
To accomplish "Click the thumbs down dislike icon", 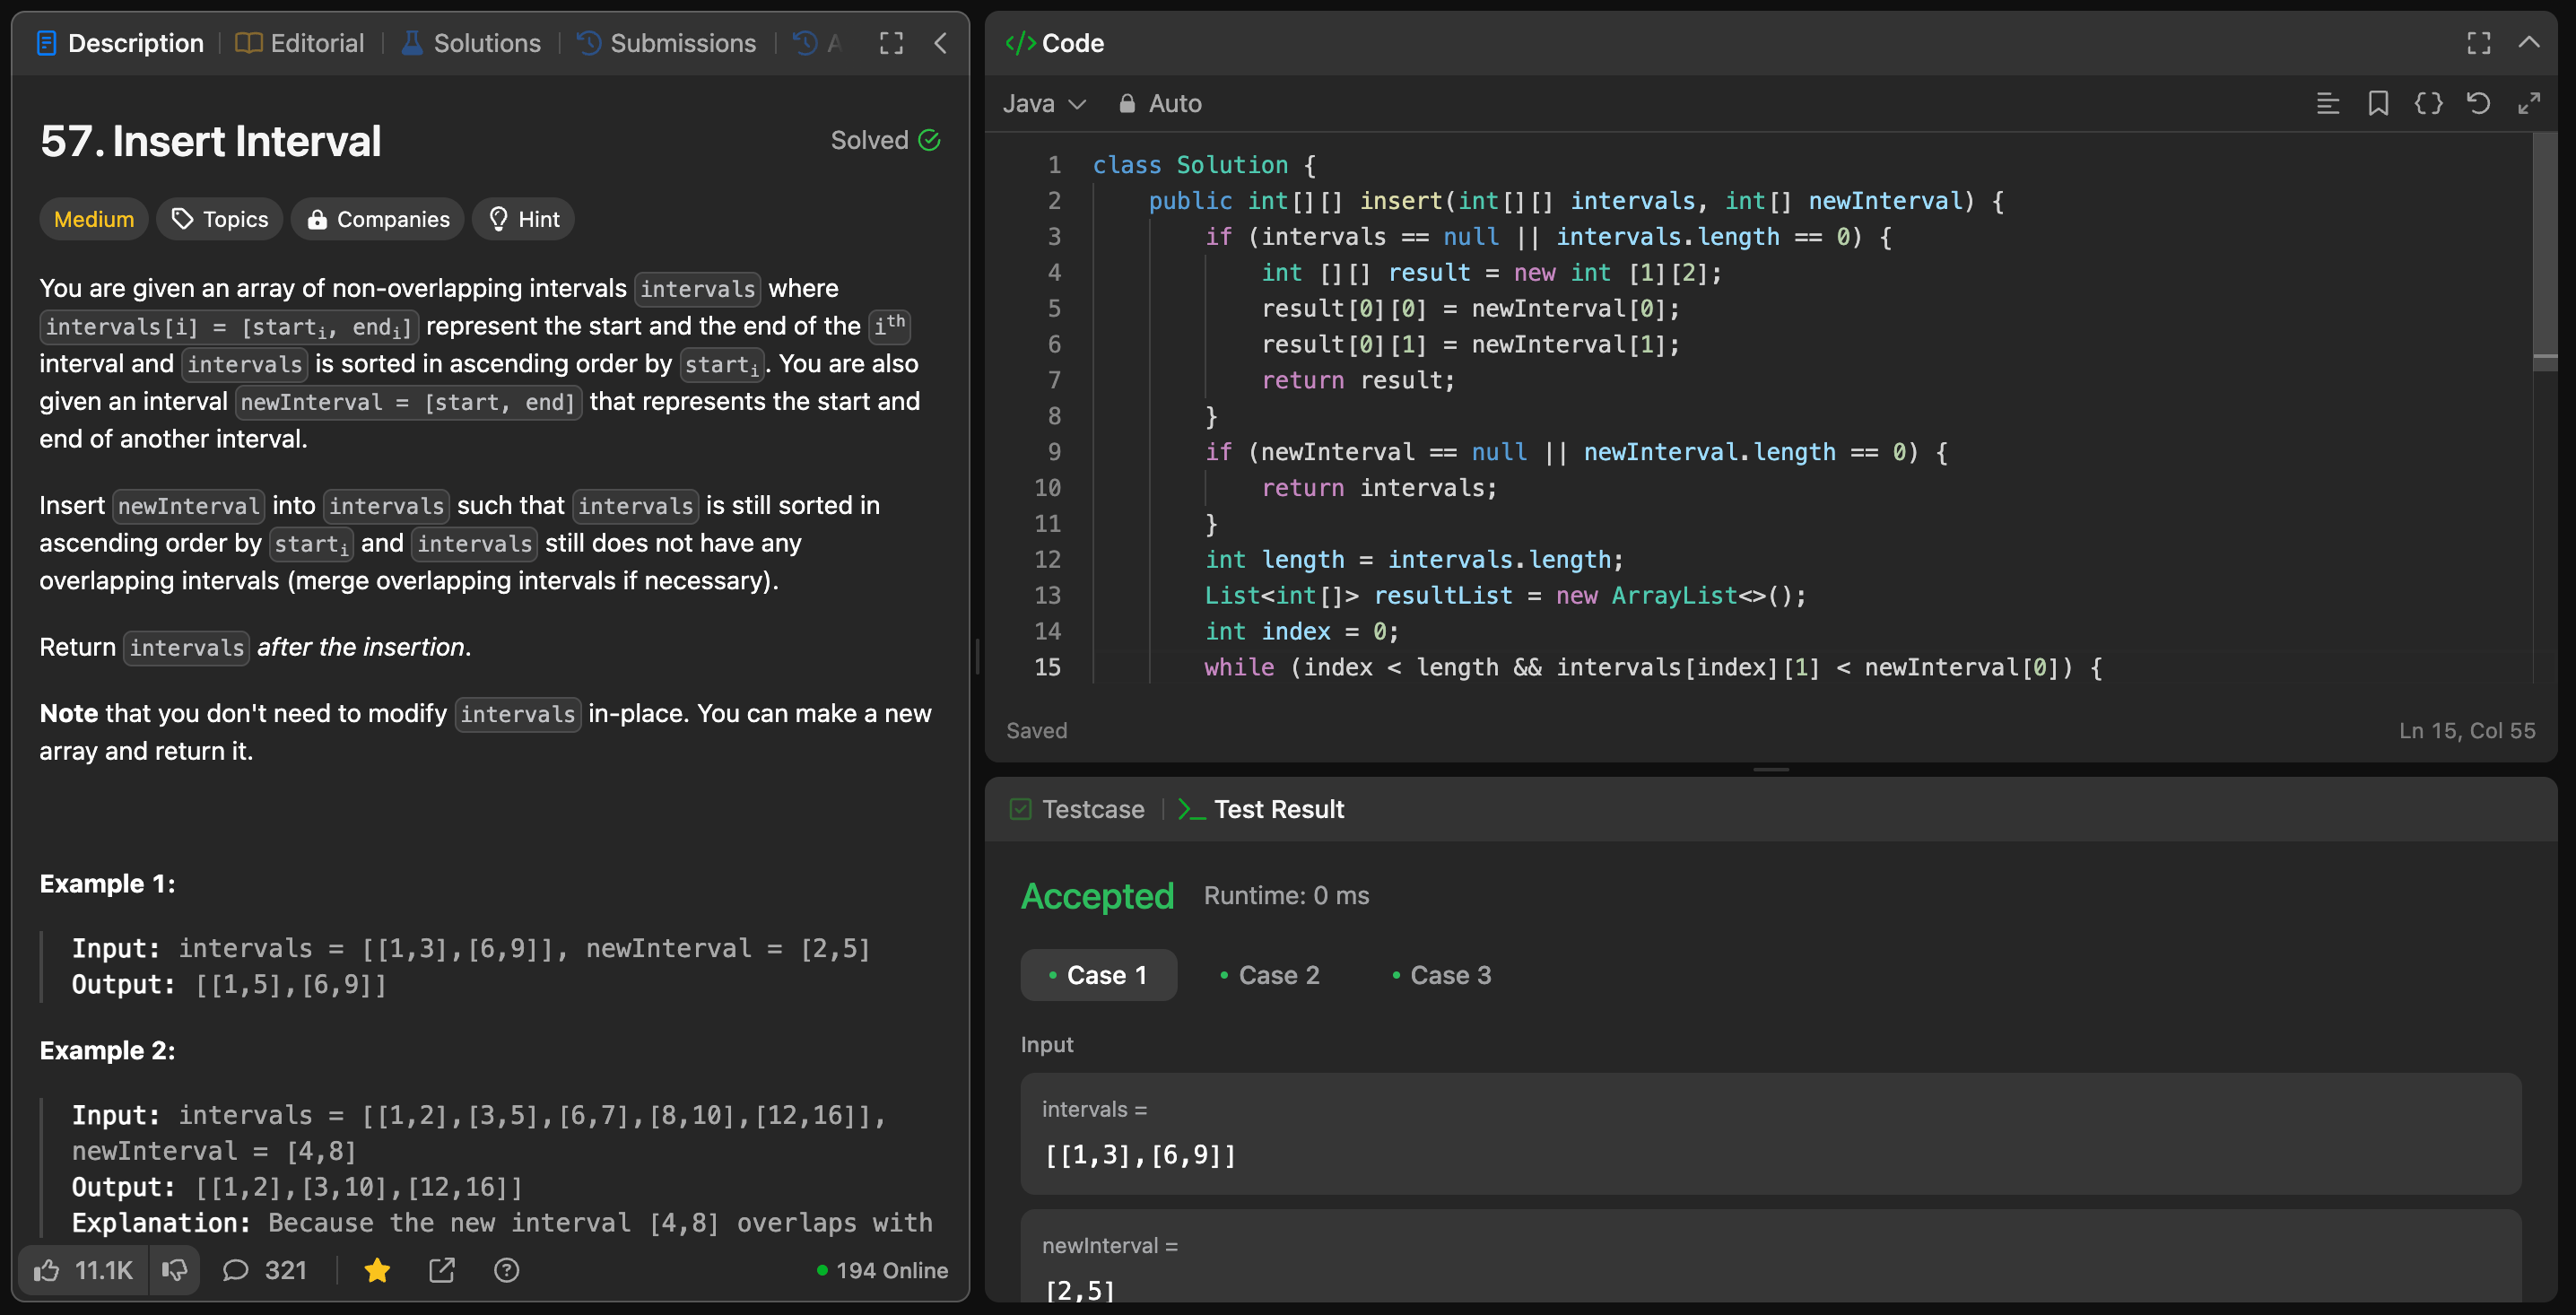I will (x=174, y=1270).
